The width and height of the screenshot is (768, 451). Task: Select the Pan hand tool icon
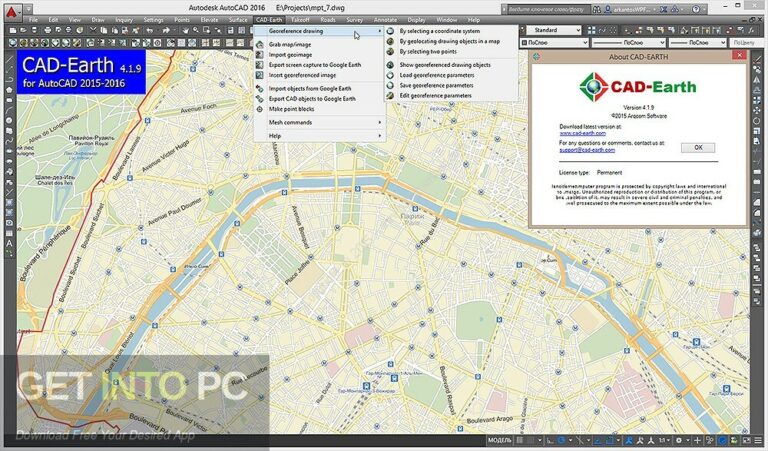click(x=186, y=30)
